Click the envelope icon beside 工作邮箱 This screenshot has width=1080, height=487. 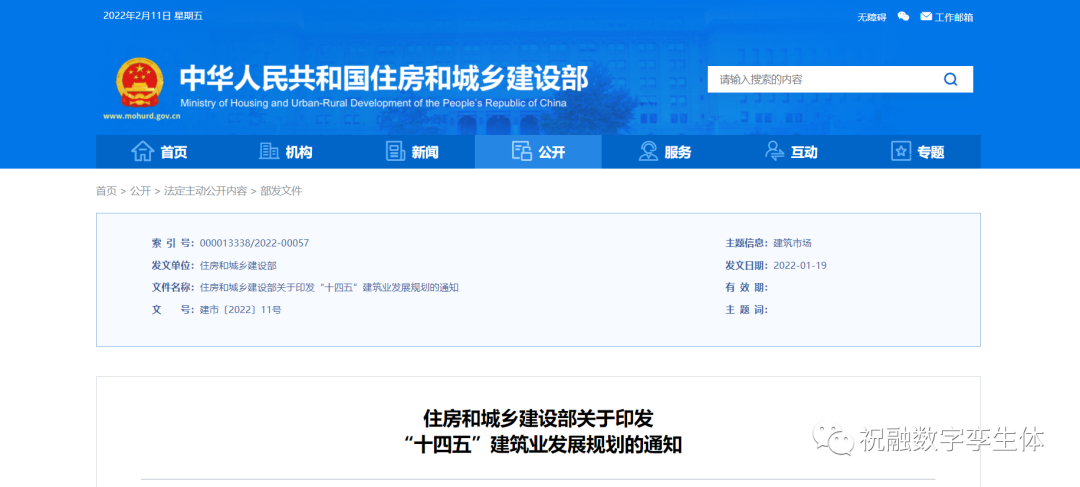[x=926, y=17]
